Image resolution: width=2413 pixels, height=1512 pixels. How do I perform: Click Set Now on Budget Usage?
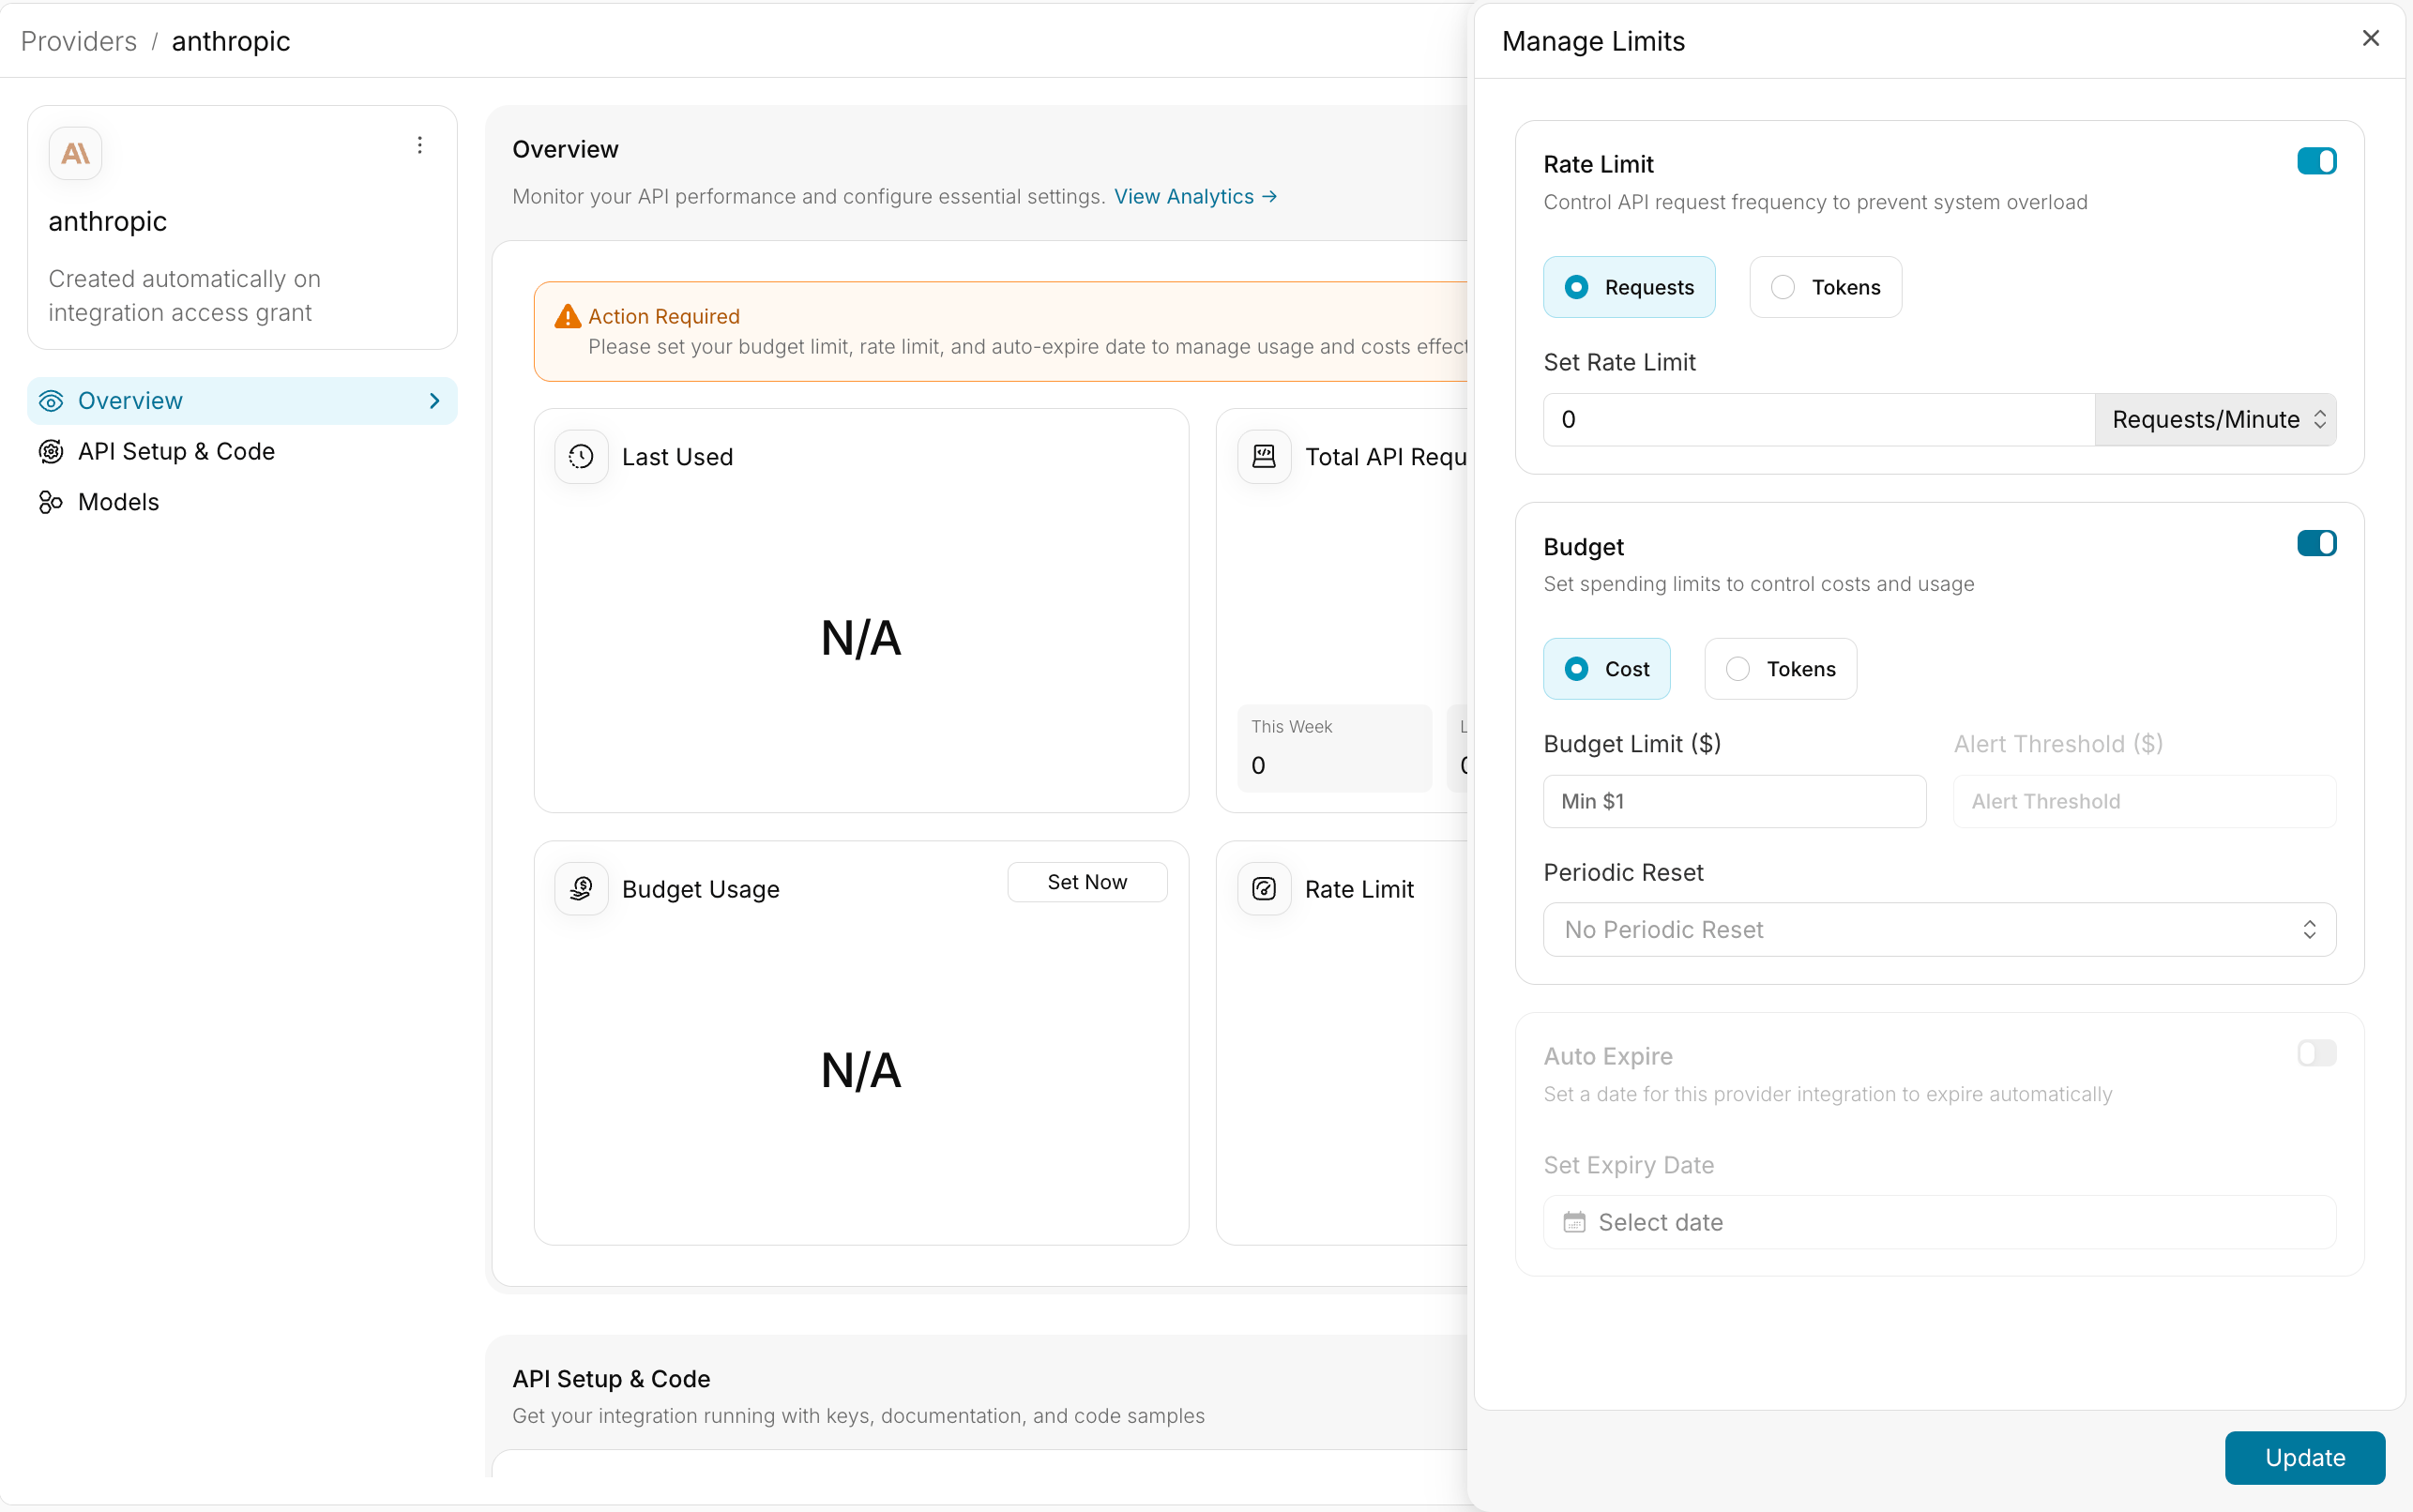(x=1087, y=882)
